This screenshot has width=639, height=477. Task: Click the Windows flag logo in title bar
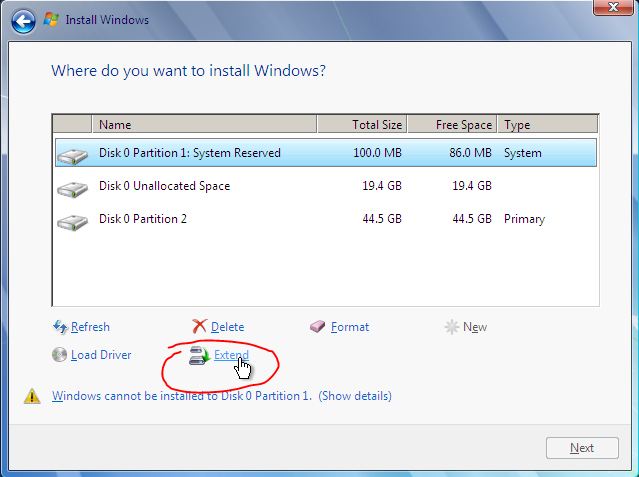[51, 20]
